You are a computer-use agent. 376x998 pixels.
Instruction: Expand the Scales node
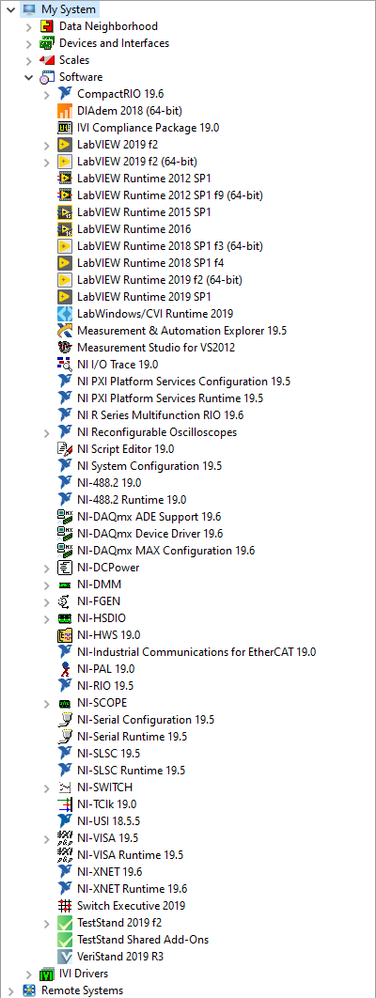pos(29,60)
